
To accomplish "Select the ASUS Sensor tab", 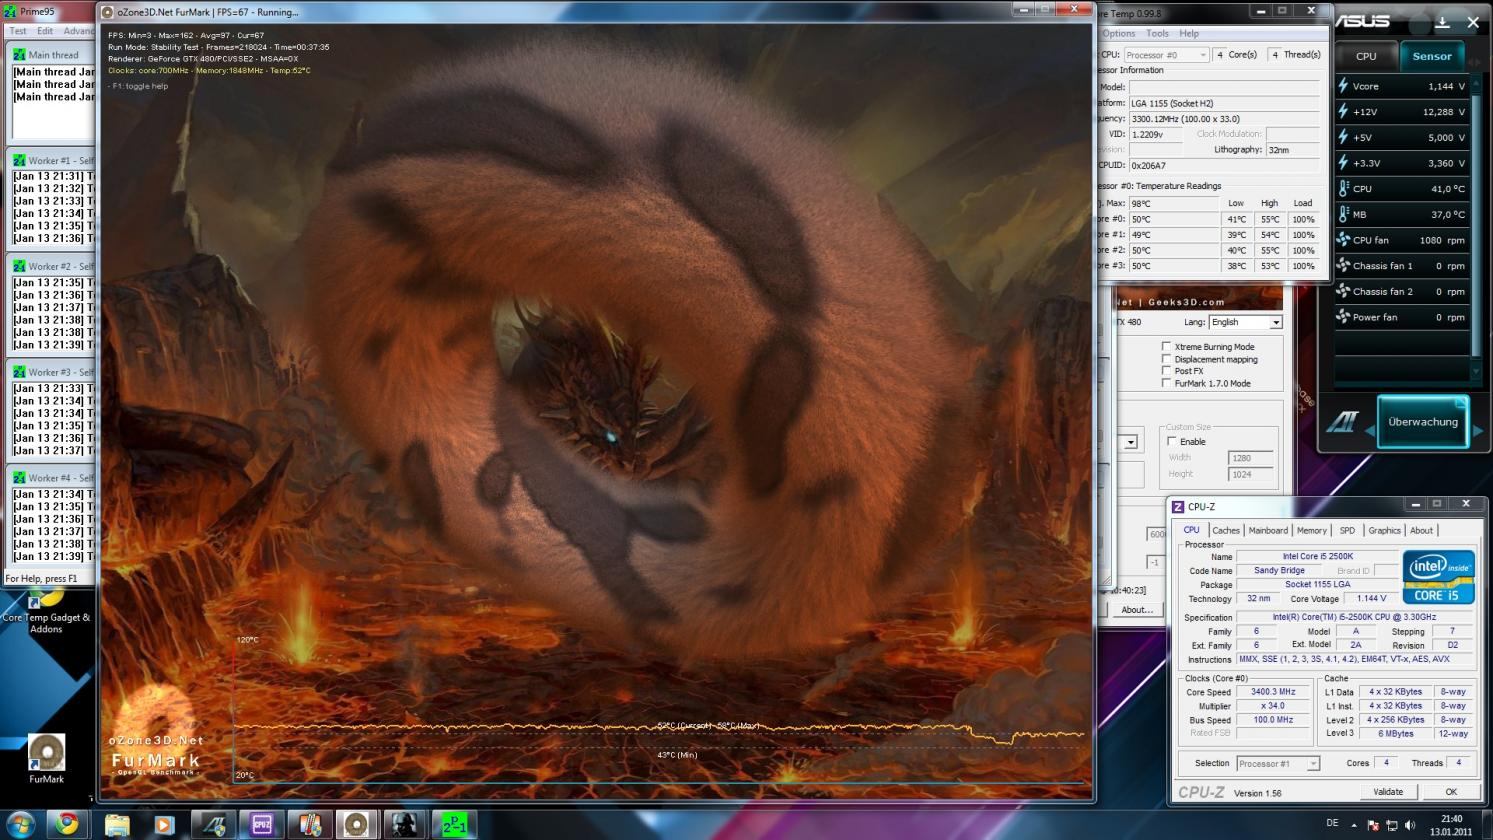I will click(1432, 56).
